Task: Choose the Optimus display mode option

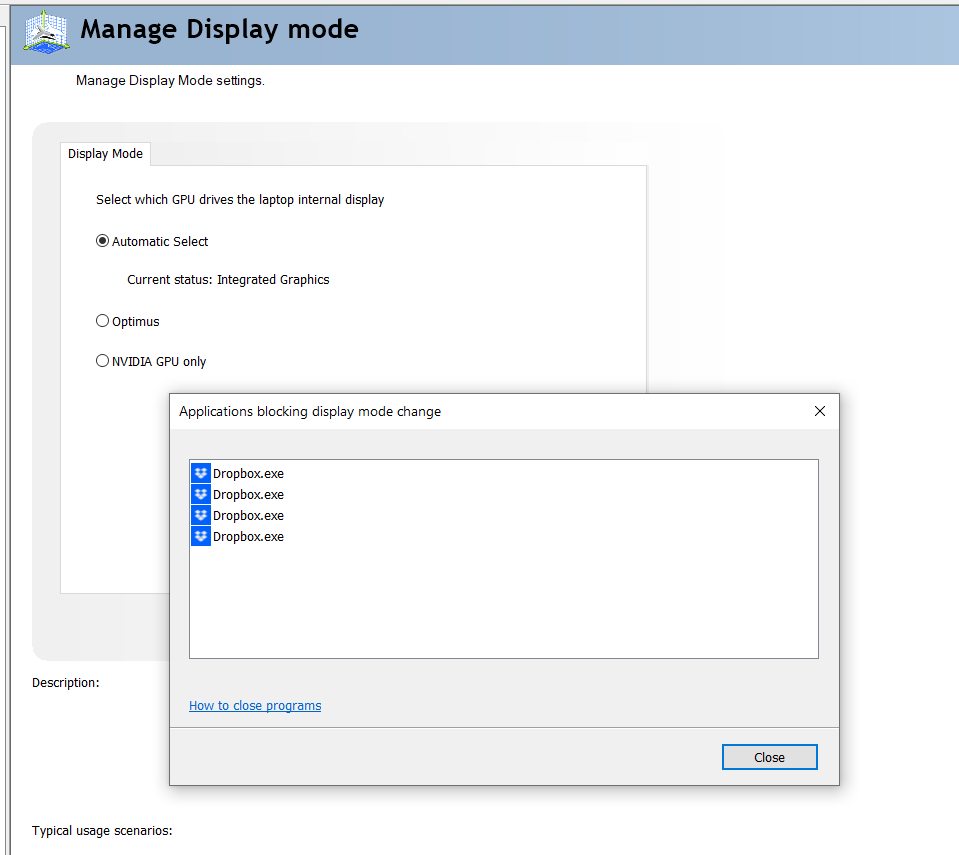Action: coord(102,321)
